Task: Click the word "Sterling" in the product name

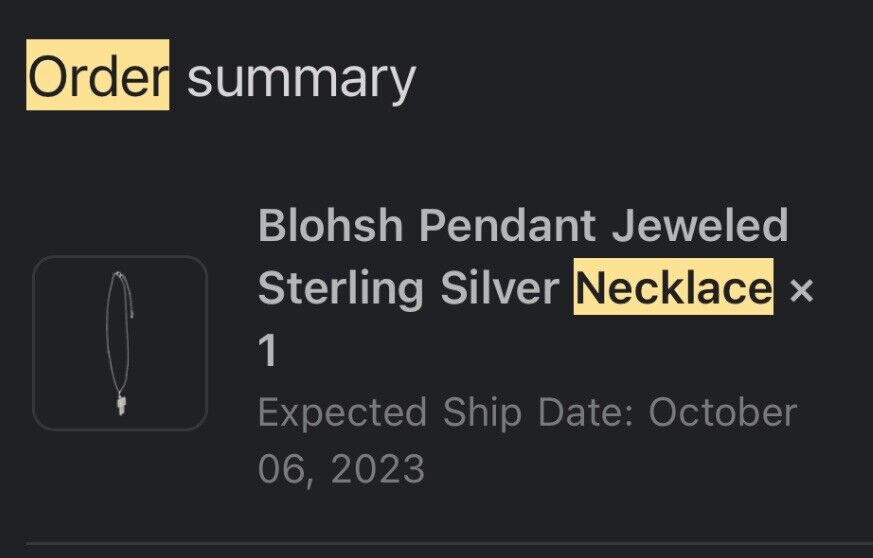Action: [340, 288]
